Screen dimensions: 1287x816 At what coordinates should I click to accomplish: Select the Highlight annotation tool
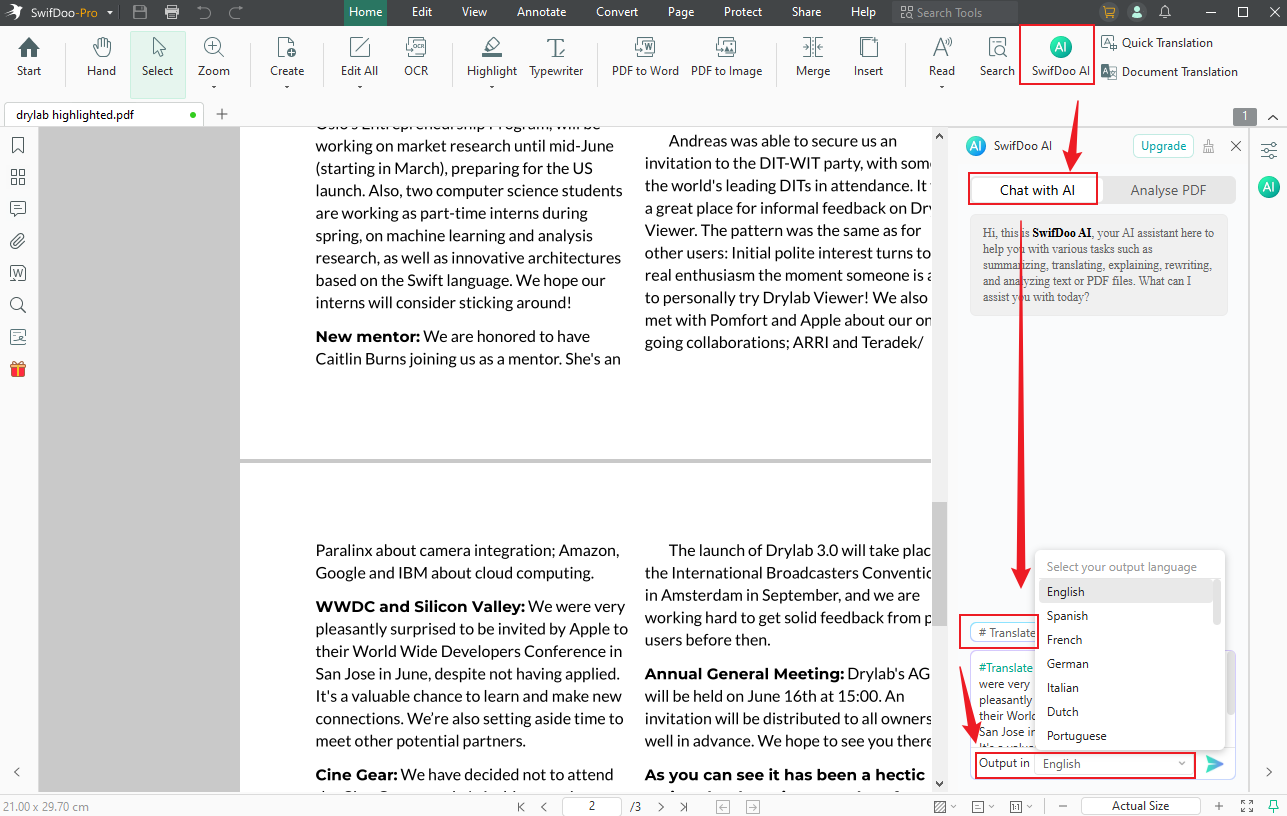pyautogui.click(x=491, y=58)
